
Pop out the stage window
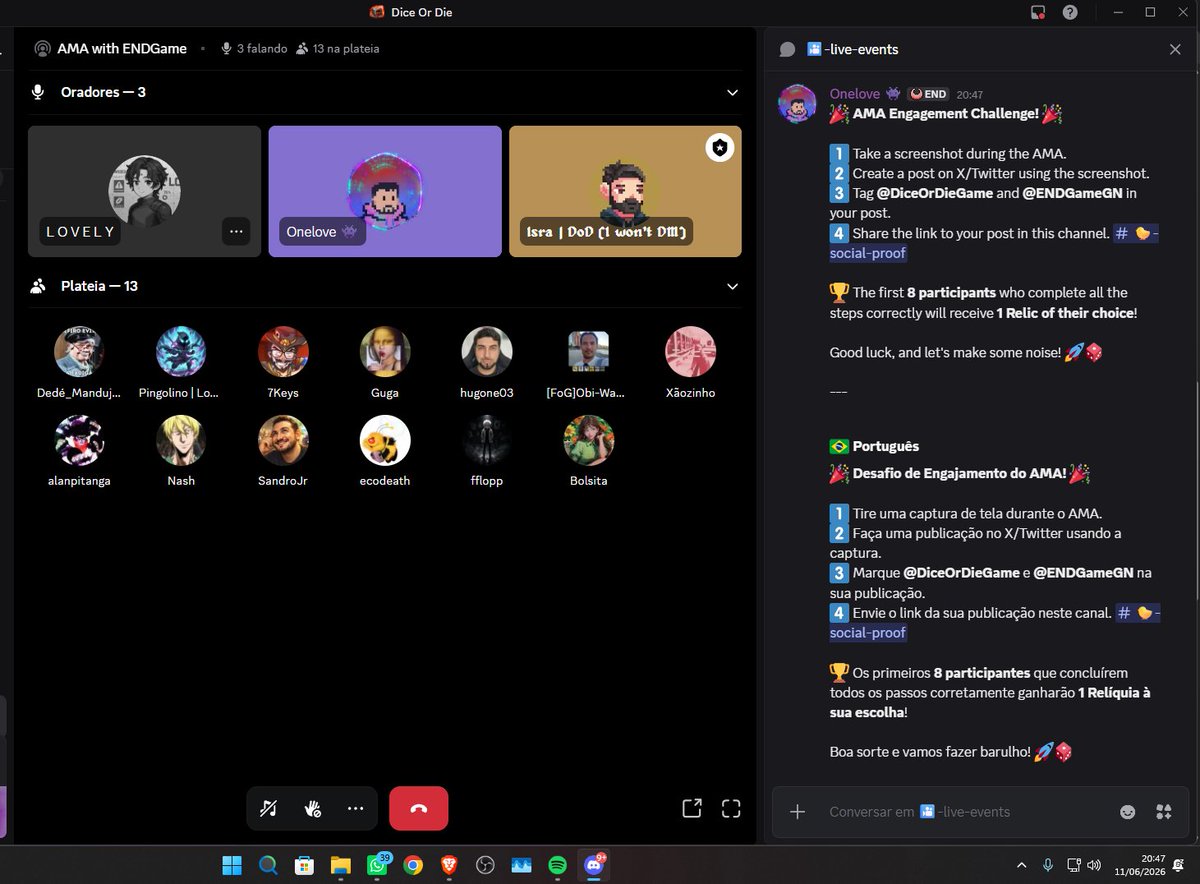pos(691,808)
